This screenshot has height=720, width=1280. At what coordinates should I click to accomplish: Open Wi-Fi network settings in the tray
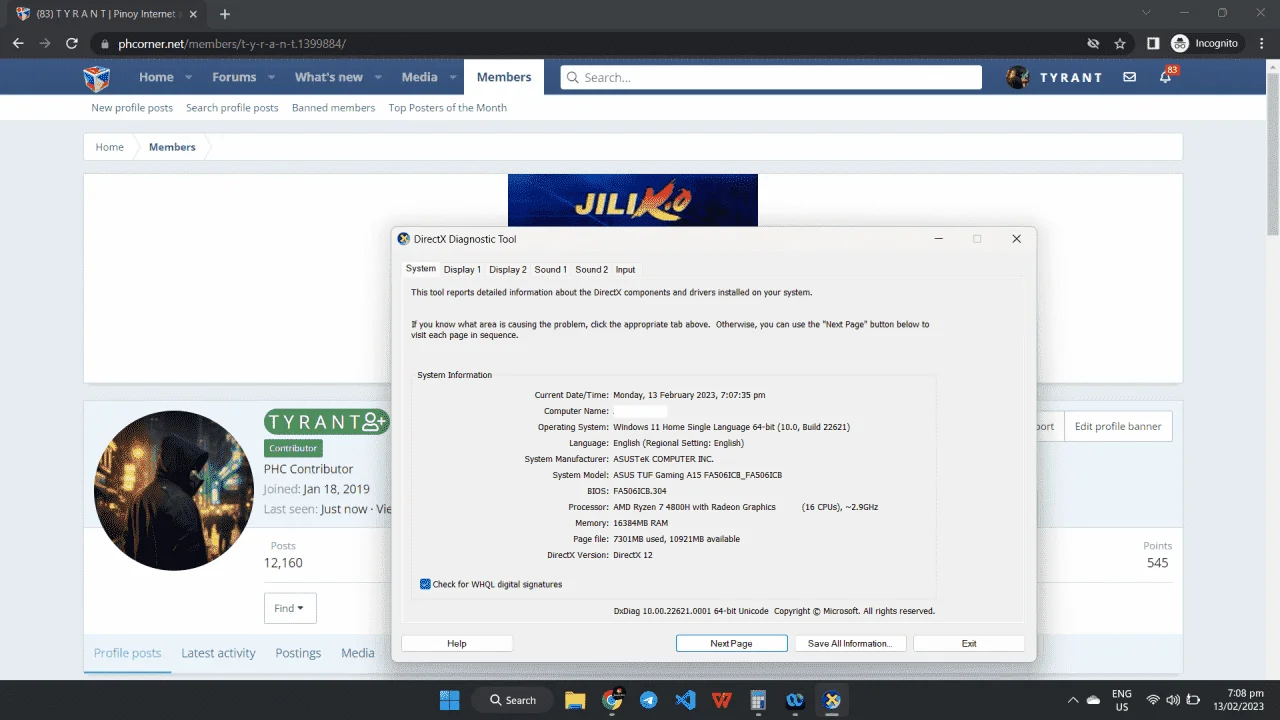[1153, 700]
